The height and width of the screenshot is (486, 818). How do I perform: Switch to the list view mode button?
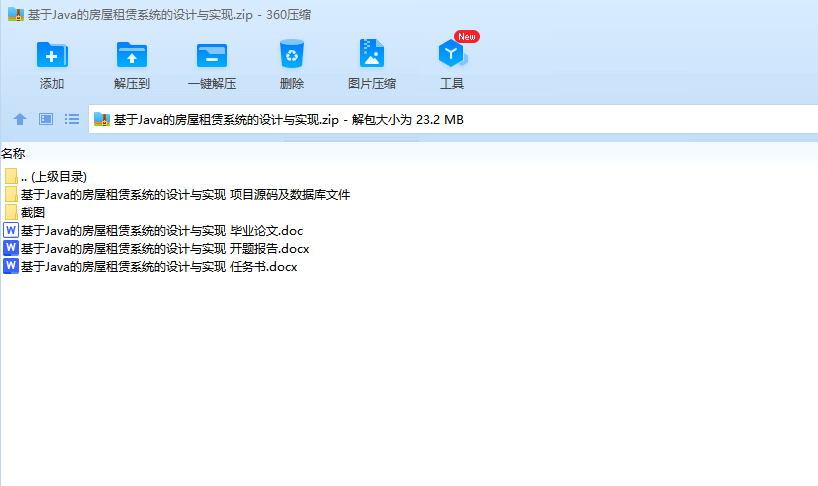tap(72, 119)
